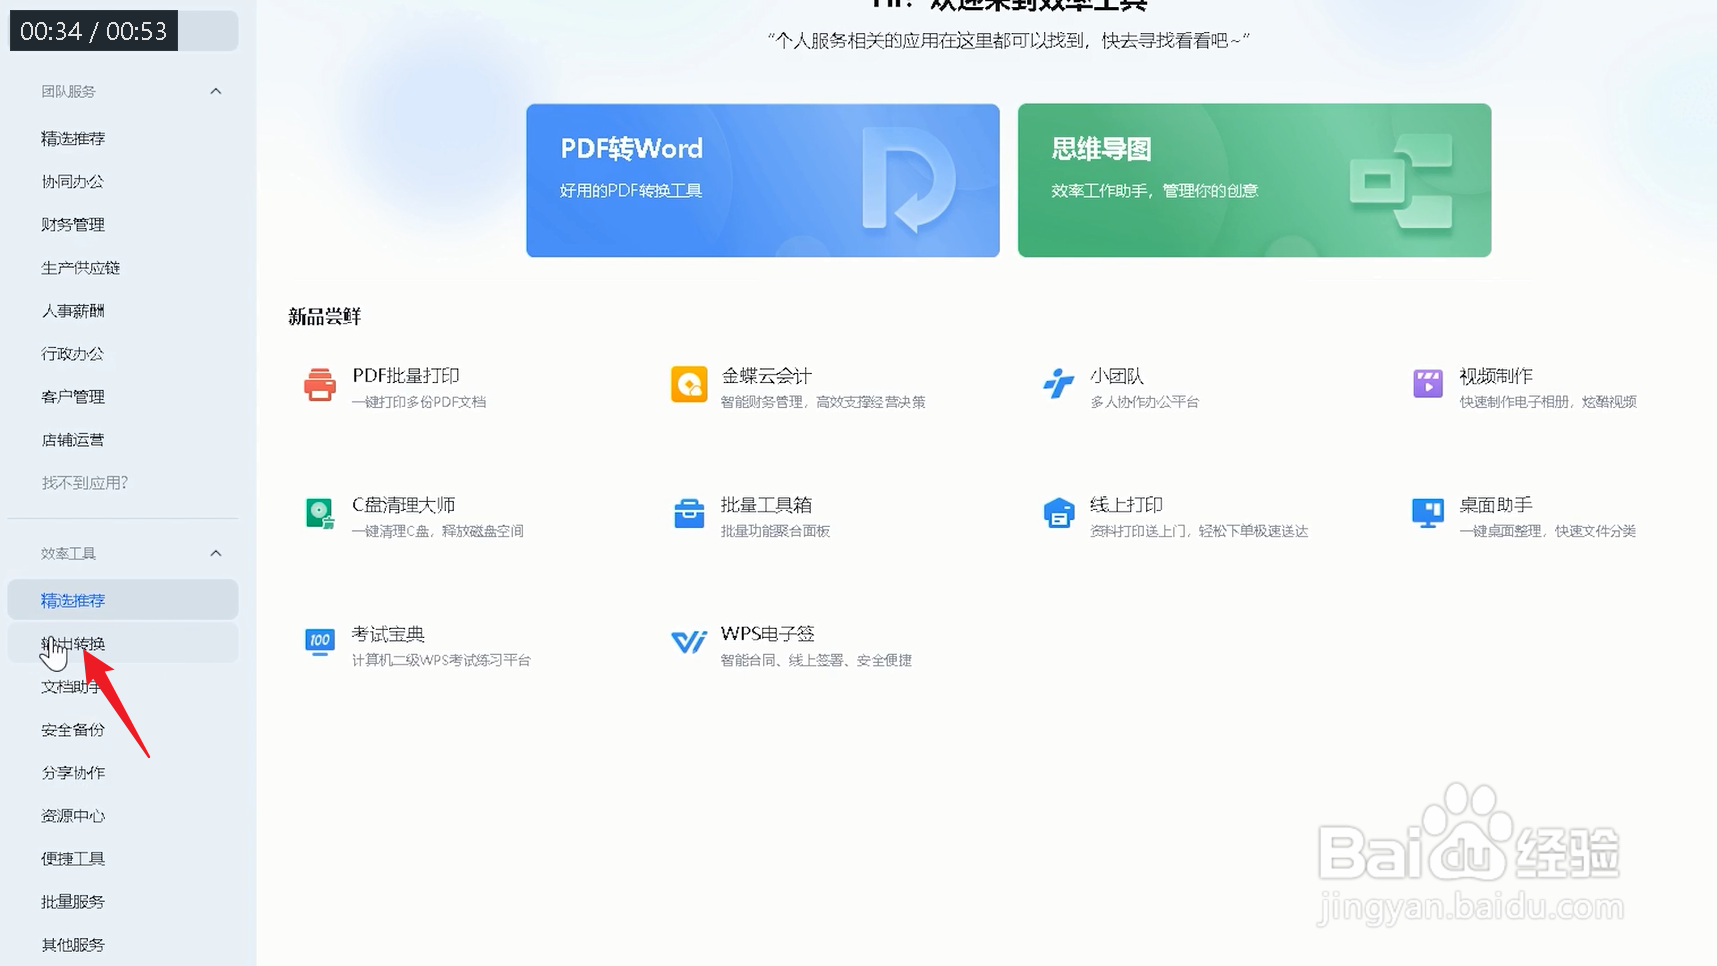
Task: Open the WPS电子签 icon
Action: [689, 643]
